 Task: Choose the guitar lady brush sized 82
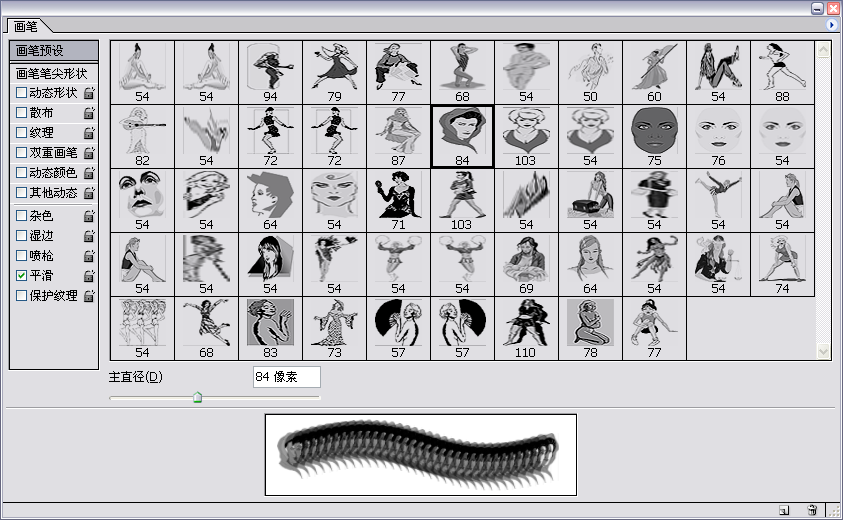[x=142, y=137]
